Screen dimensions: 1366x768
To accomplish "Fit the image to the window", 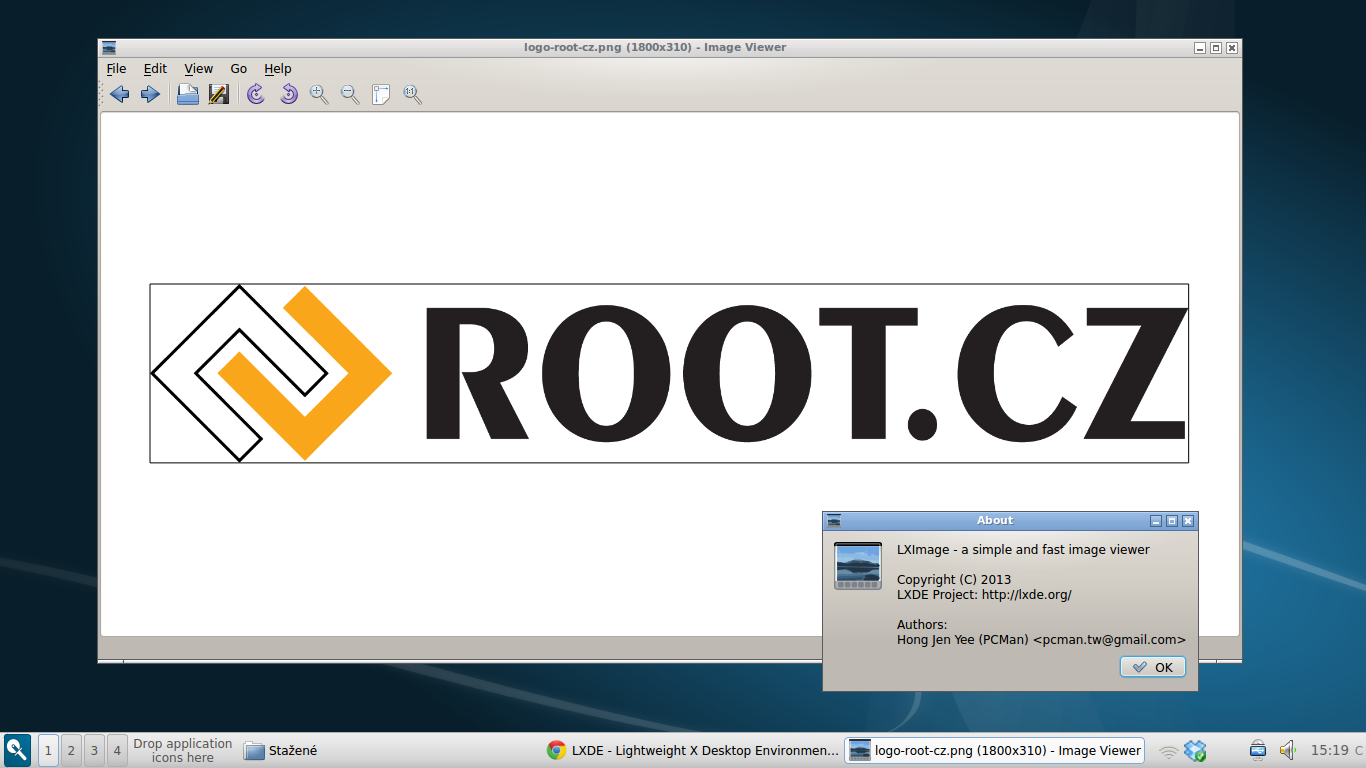I will (379, 93).
